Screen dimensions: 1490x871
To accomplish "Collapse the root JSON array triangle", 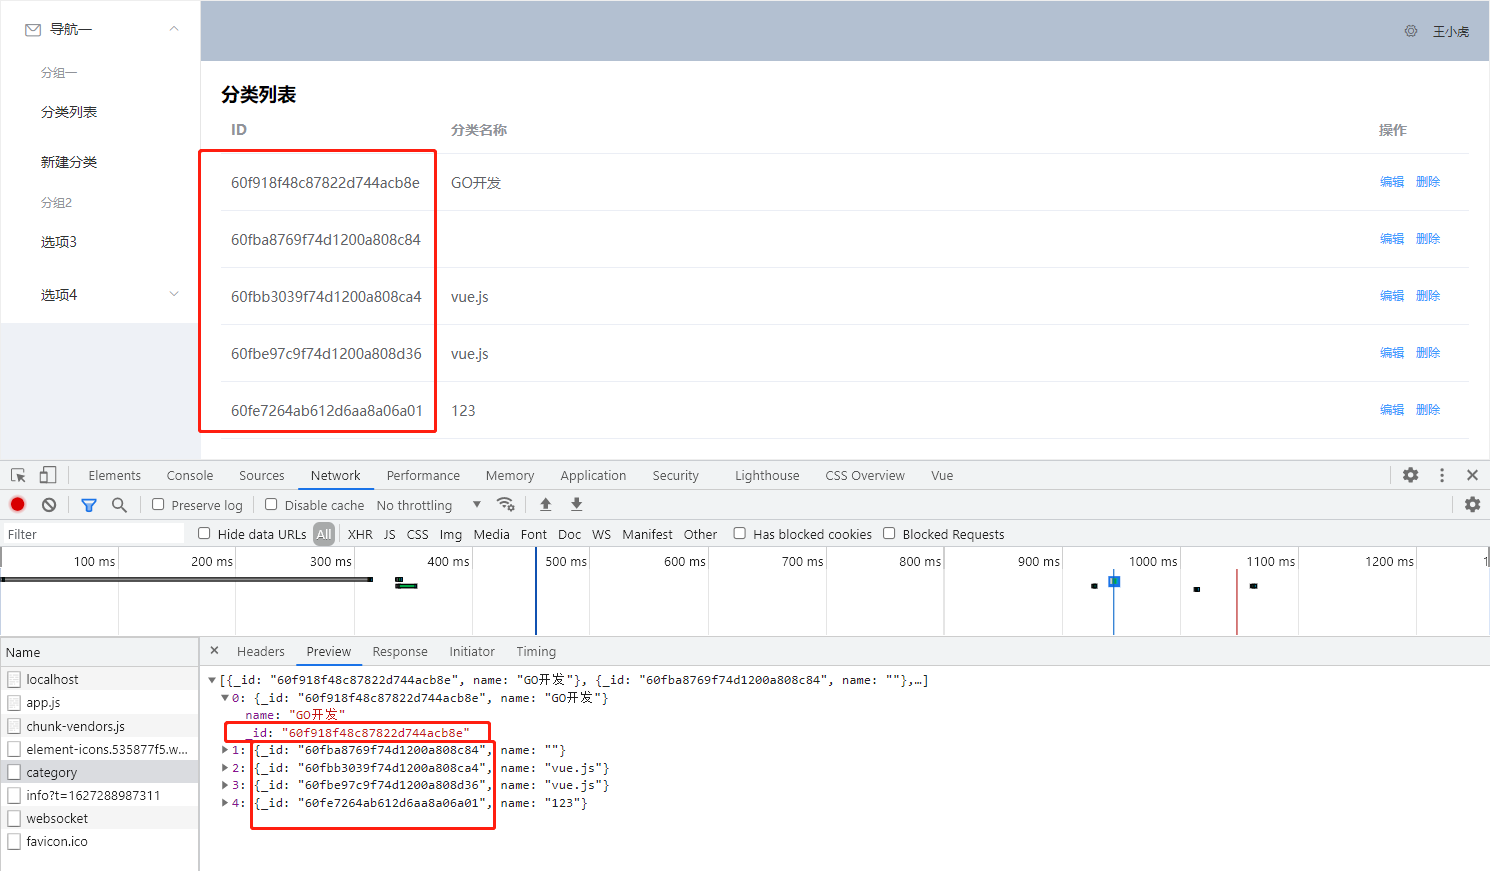I will coord(212,680).
